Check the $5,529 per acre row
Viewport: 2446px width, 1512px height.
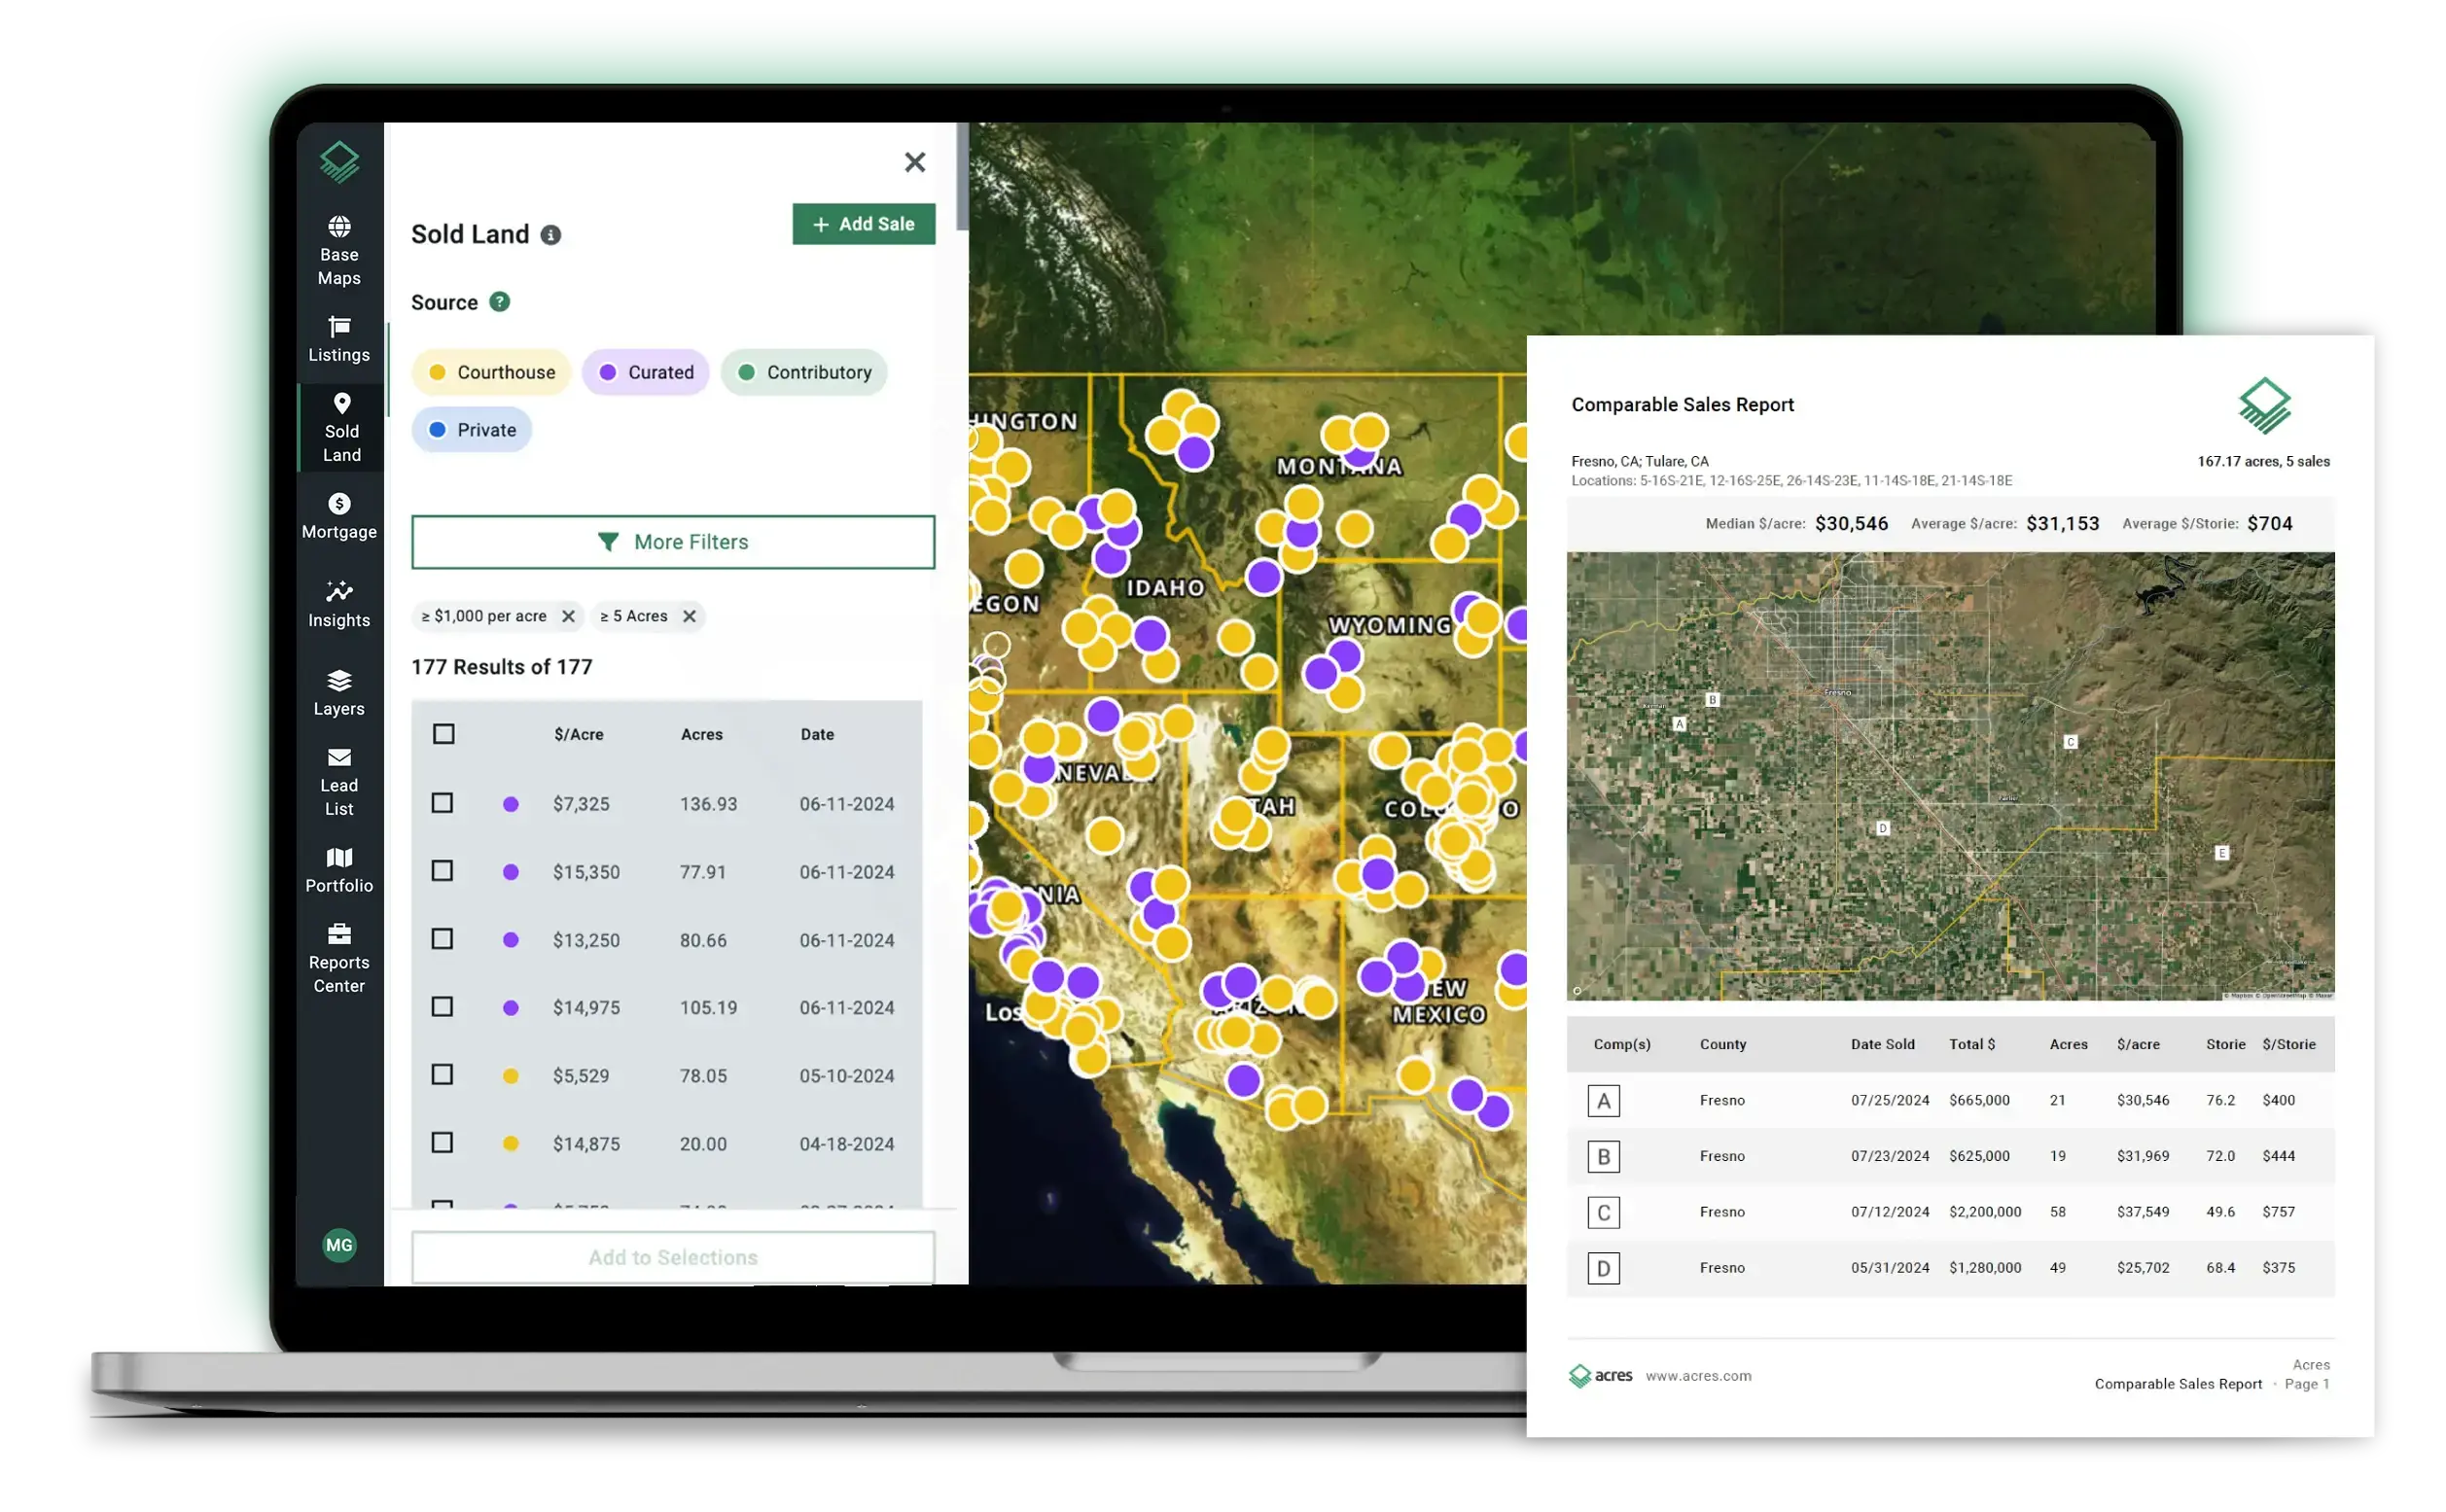442,1076
